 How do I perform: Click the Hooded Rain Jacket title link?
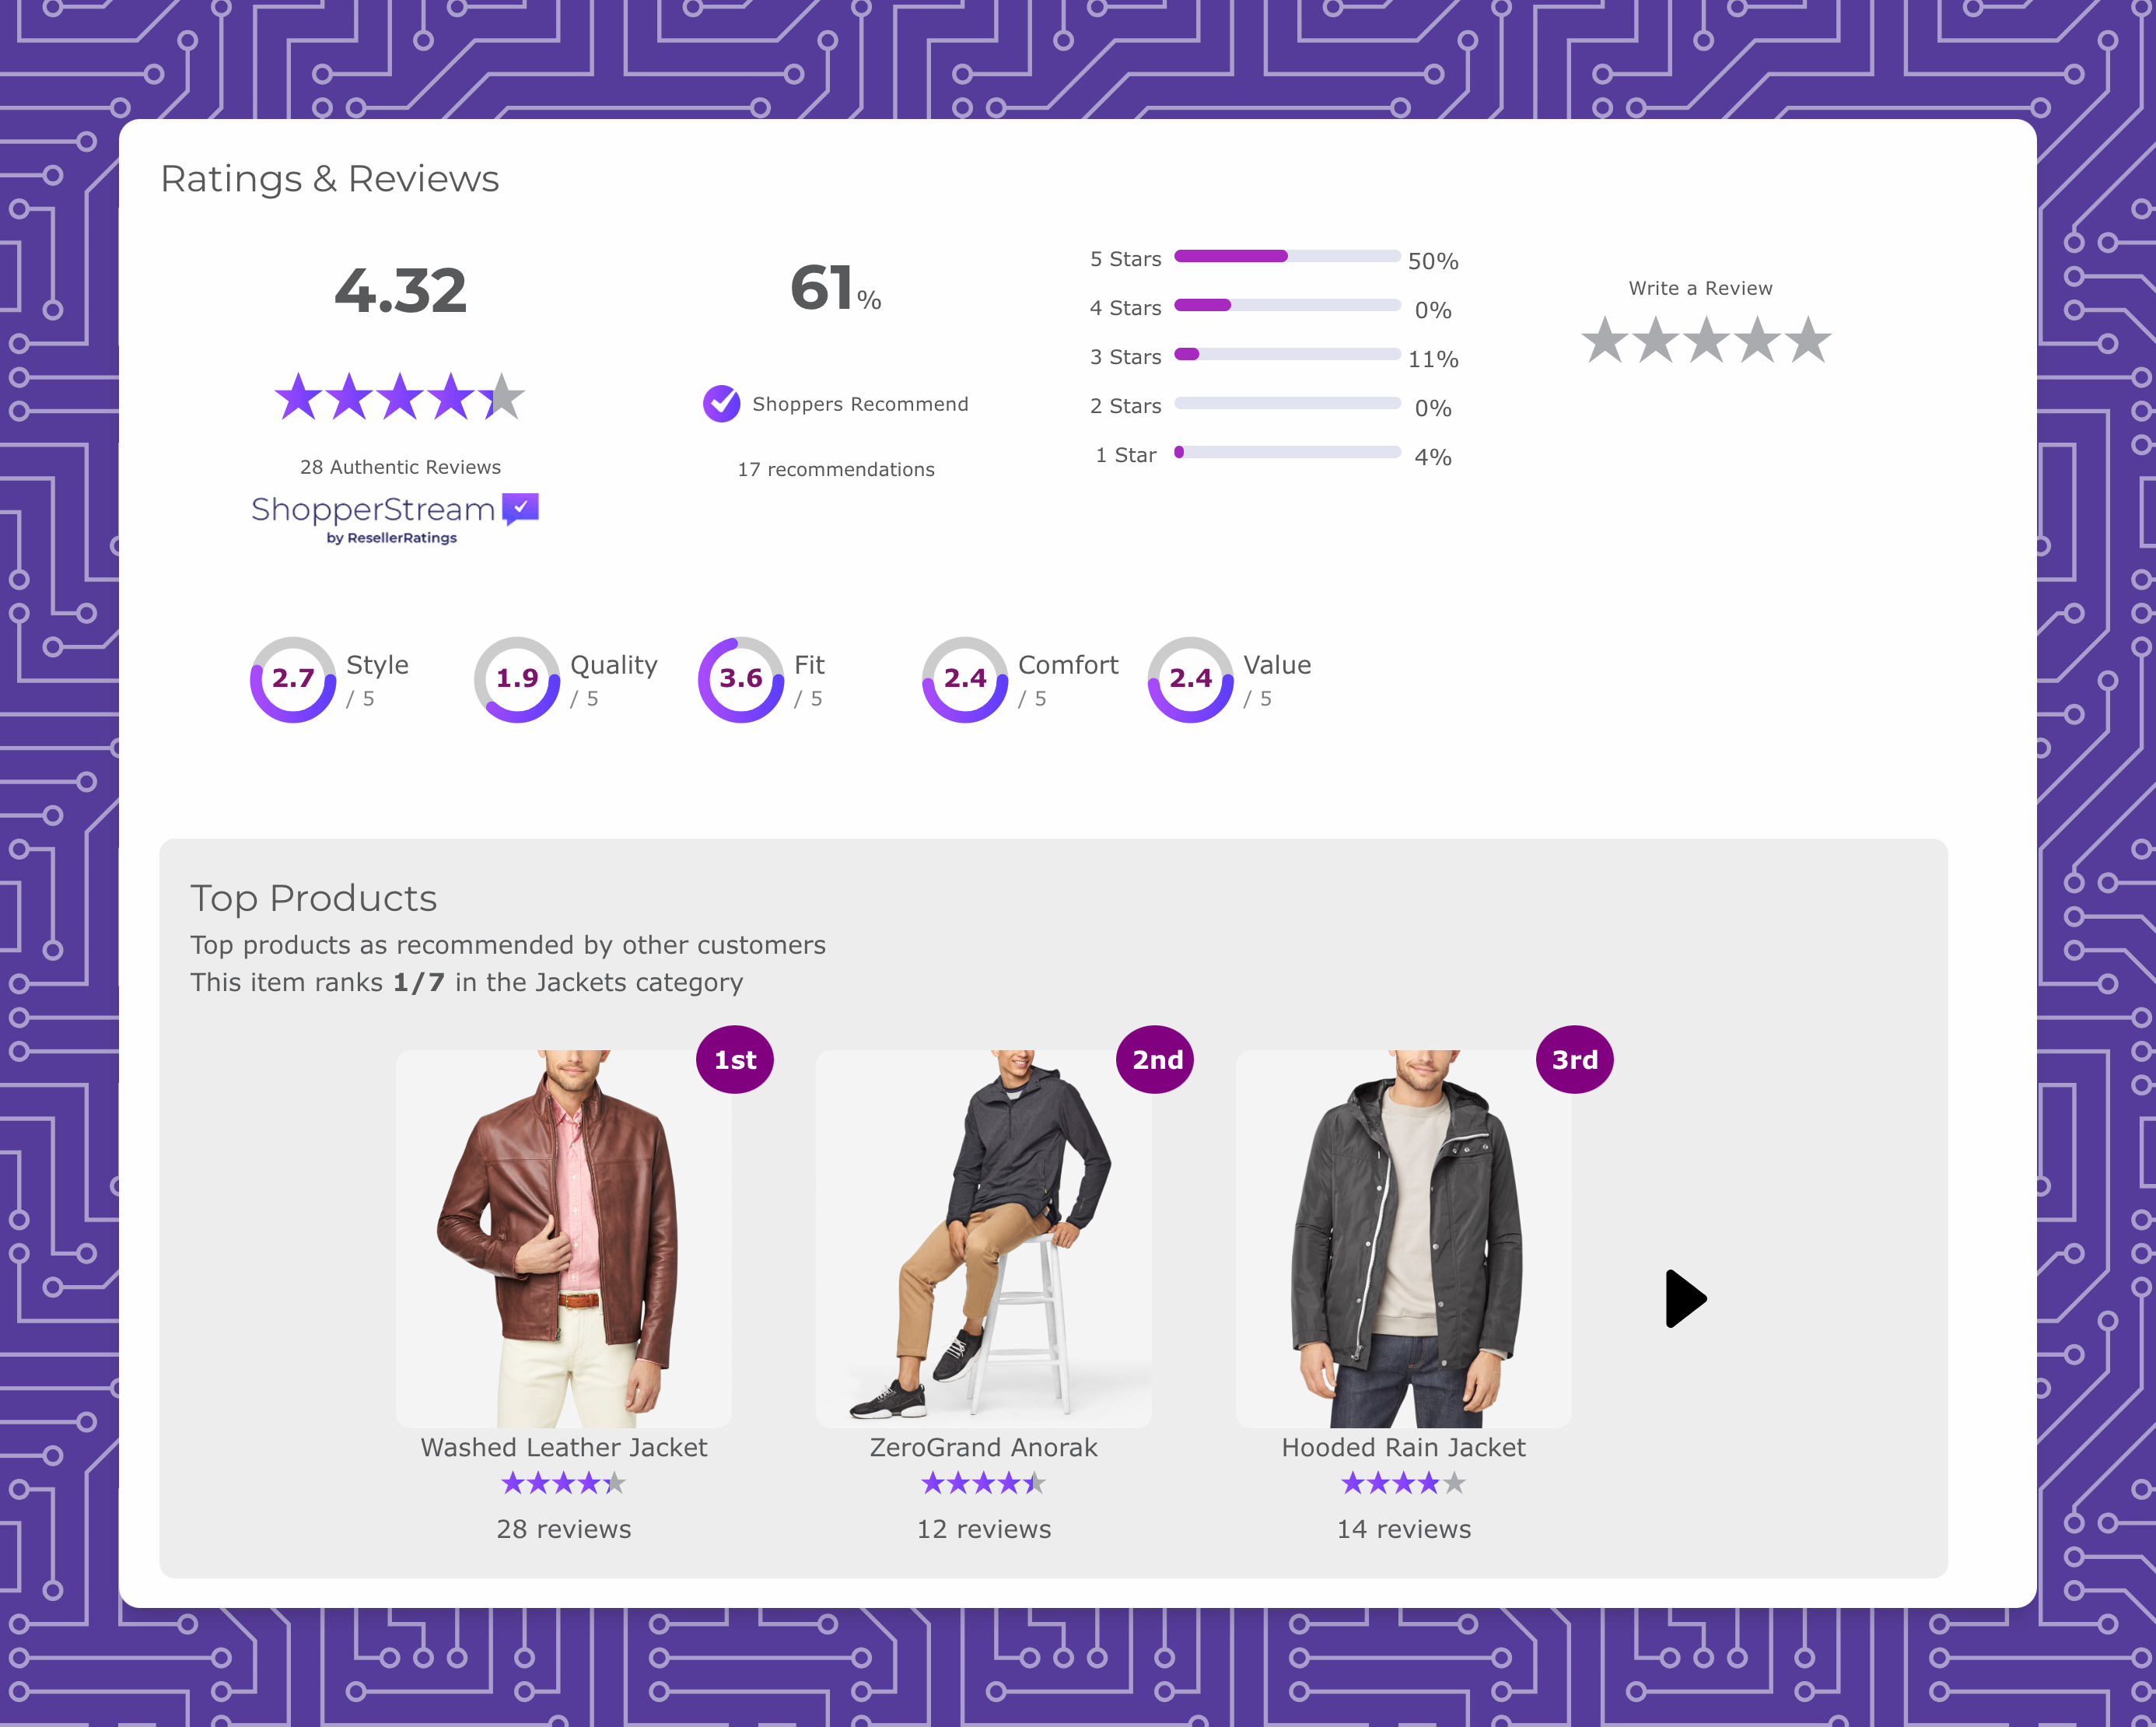pyautogui.click(x=1404, y=1447)
